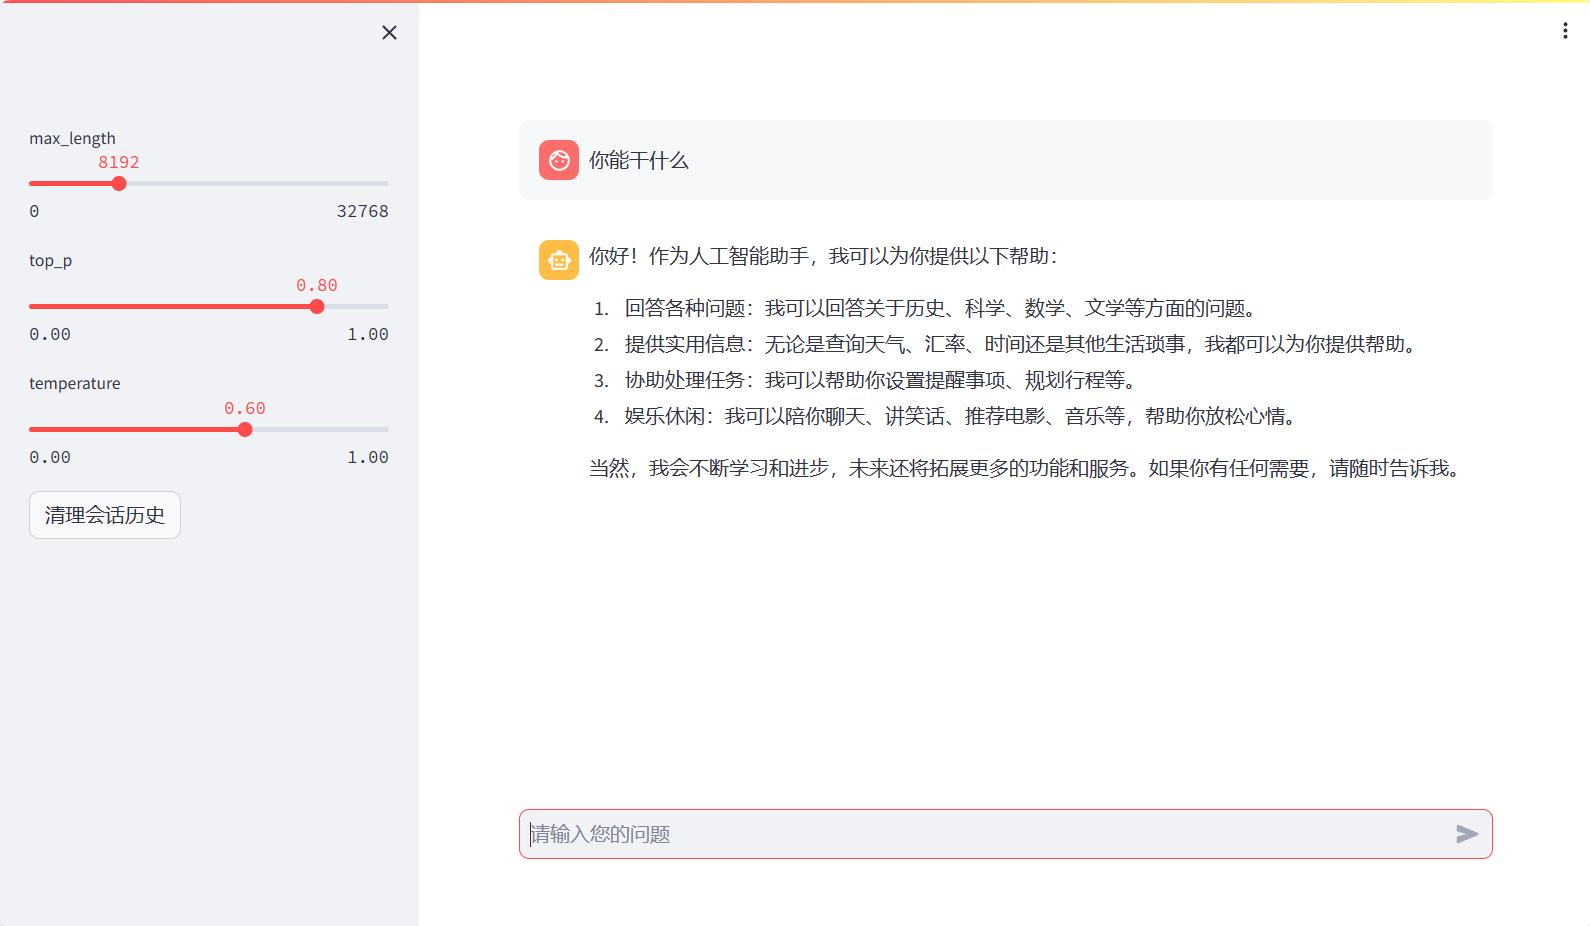Click the 8192 value above the max_length slider
1590x926 pixels.
[x=118, y=162]
